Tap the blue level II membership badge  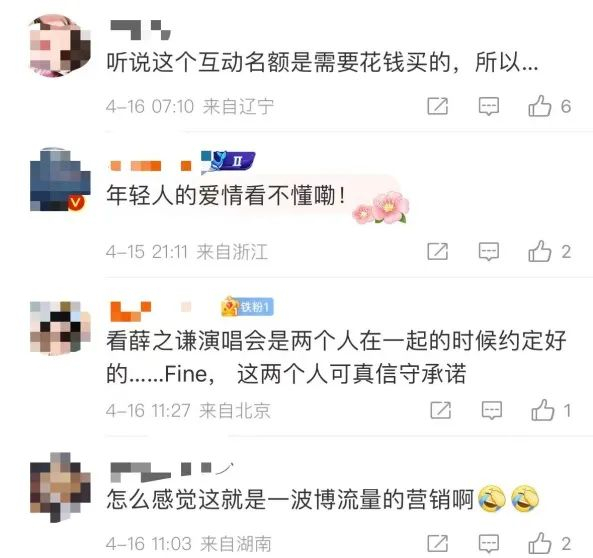click(x=228, y=162)
